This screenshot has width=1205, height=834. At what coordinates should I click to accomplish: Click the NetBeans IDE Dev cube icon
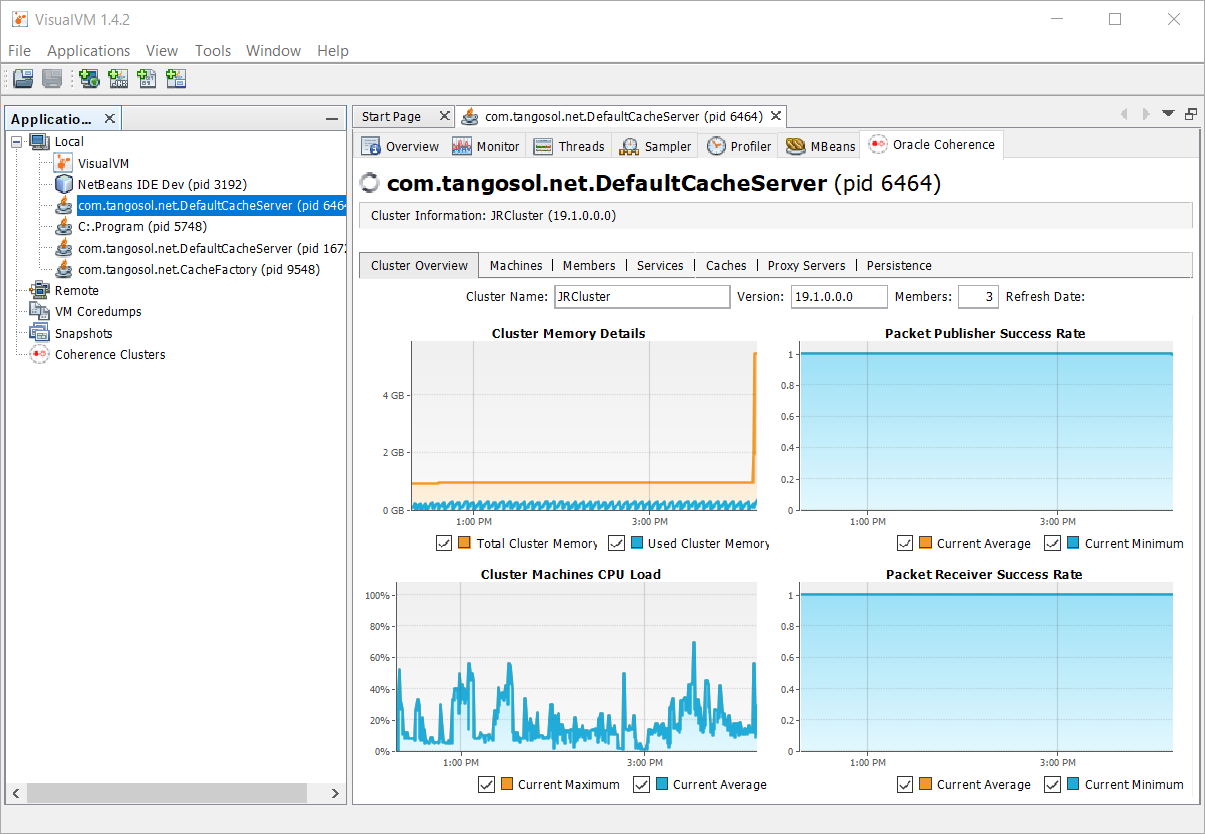tap(63, 184)
